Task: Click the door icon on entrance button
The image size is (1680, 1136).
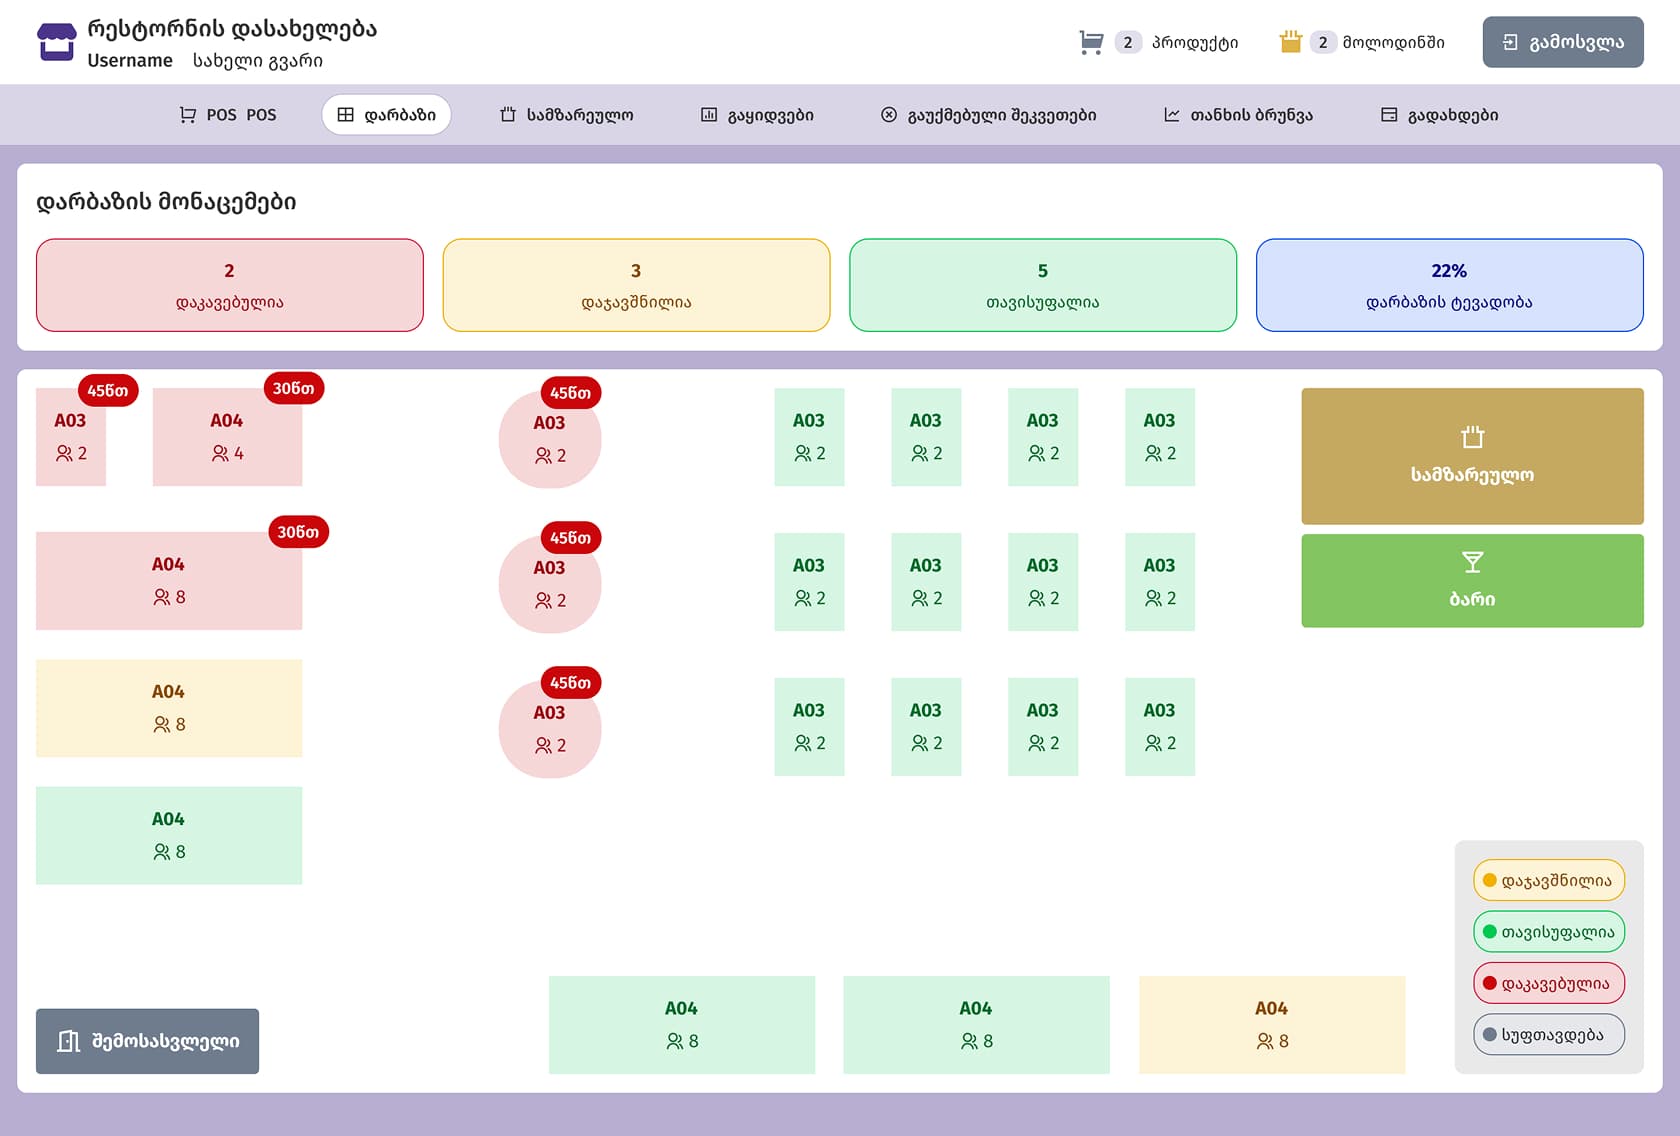Action: pyautogui.click(x=68, y=1041)
